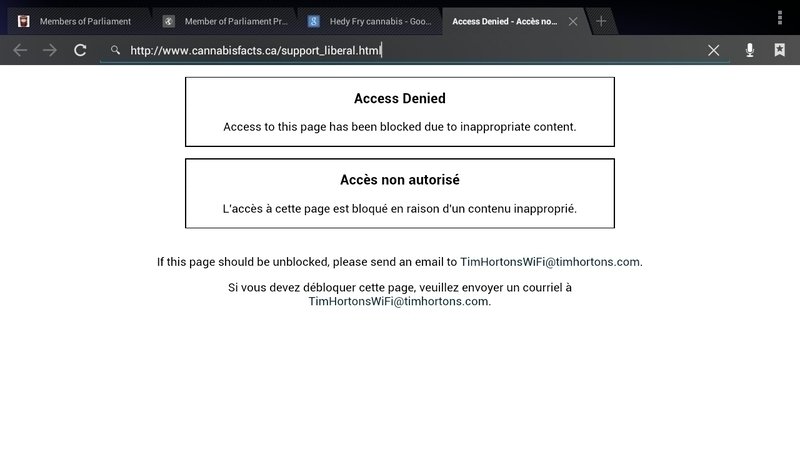Go back to the previous page

[20, 50]
